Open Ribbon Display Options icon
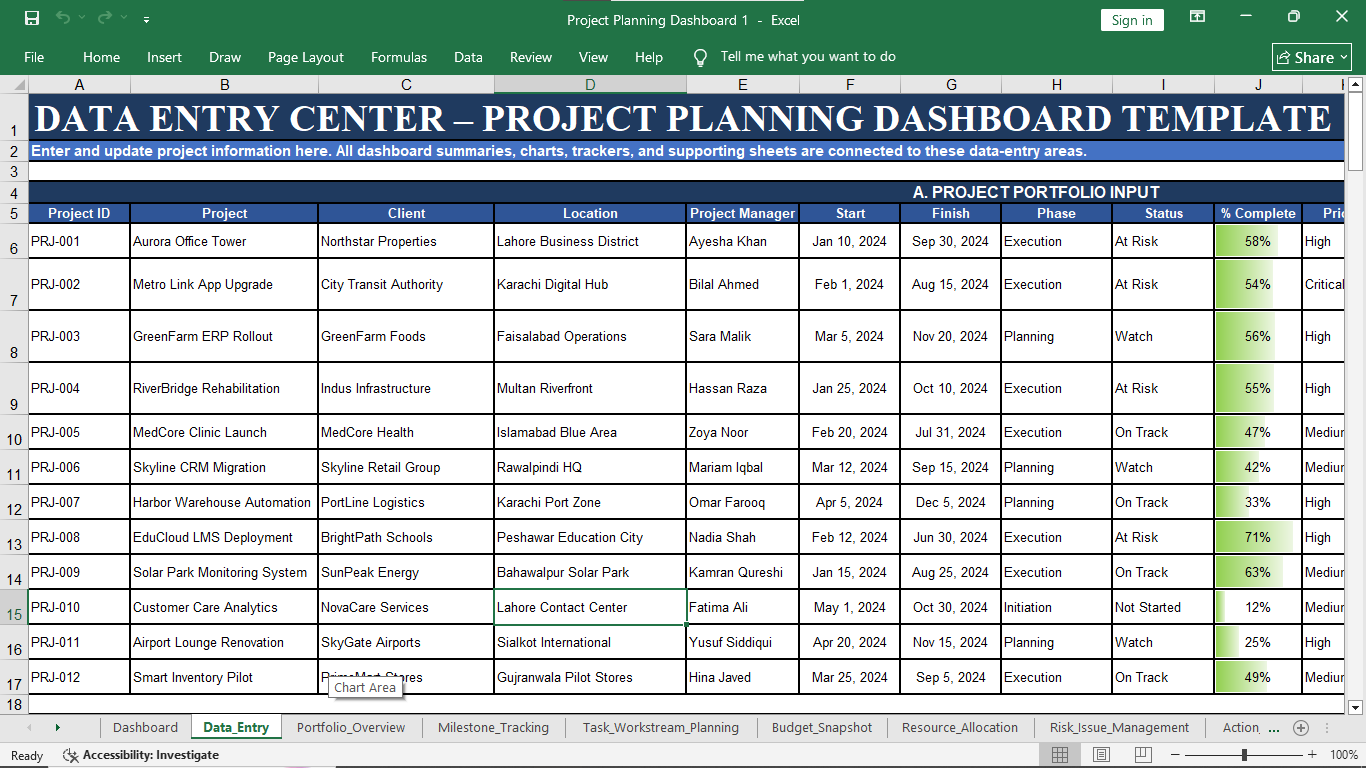Viewport: 1366px width, 768px height. [x=1197, y=17]
